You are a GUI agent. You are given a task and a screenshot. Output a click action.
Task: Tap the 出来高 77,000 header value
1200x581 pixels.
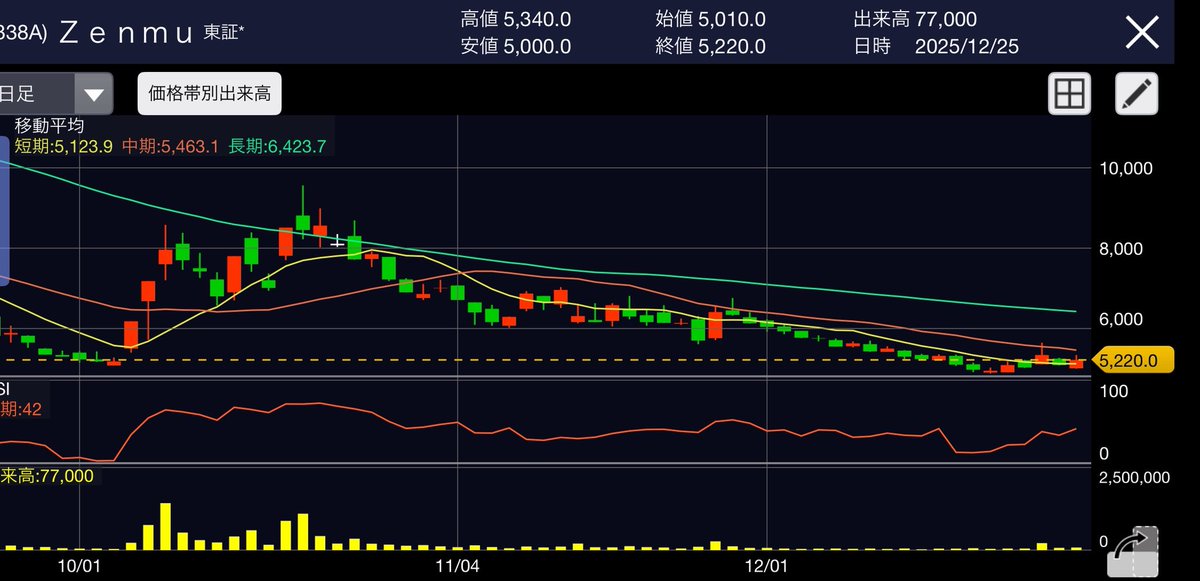915,19
